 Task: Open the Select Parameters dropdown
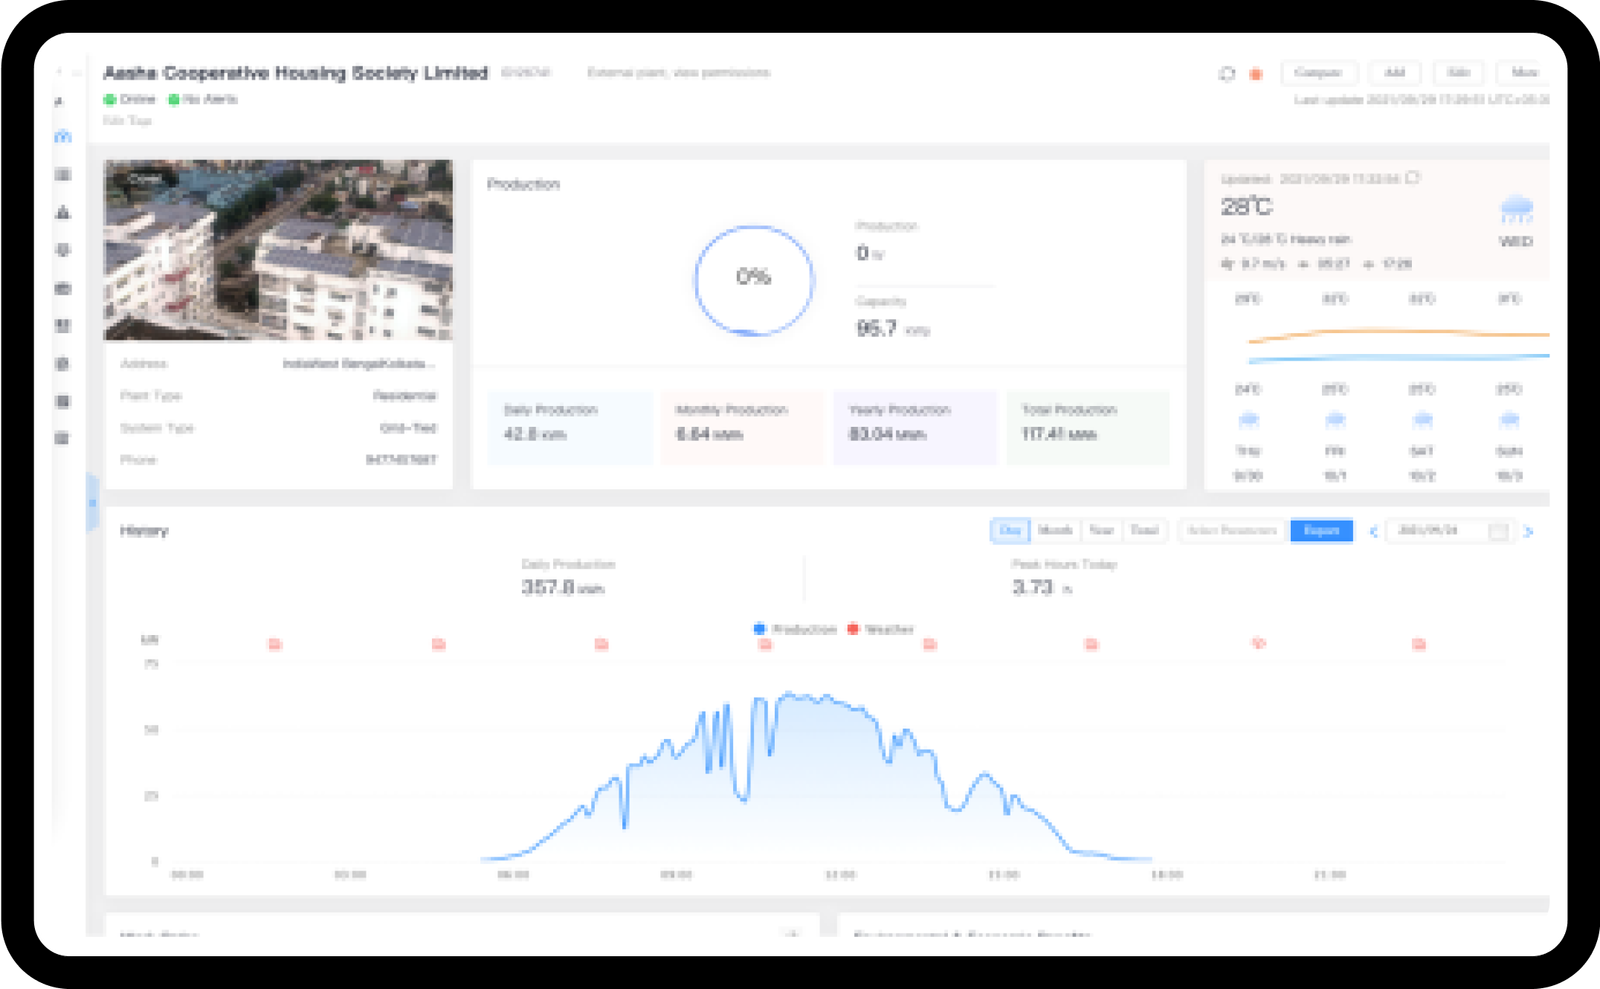click(1232, 531)
